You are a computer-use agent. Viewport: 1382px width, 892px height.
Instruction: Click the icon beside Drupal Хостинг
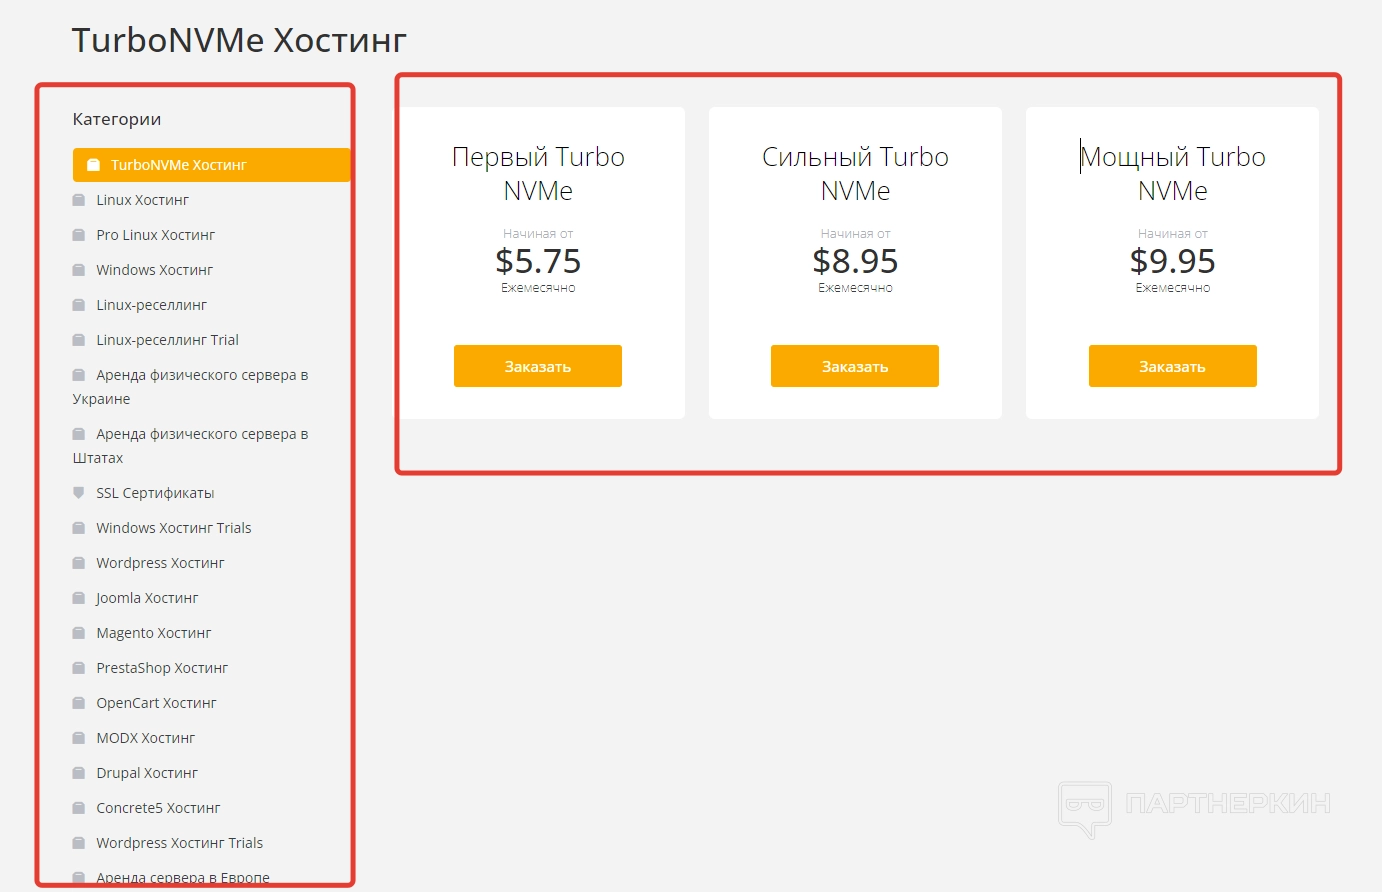click(x=79, y=773)
